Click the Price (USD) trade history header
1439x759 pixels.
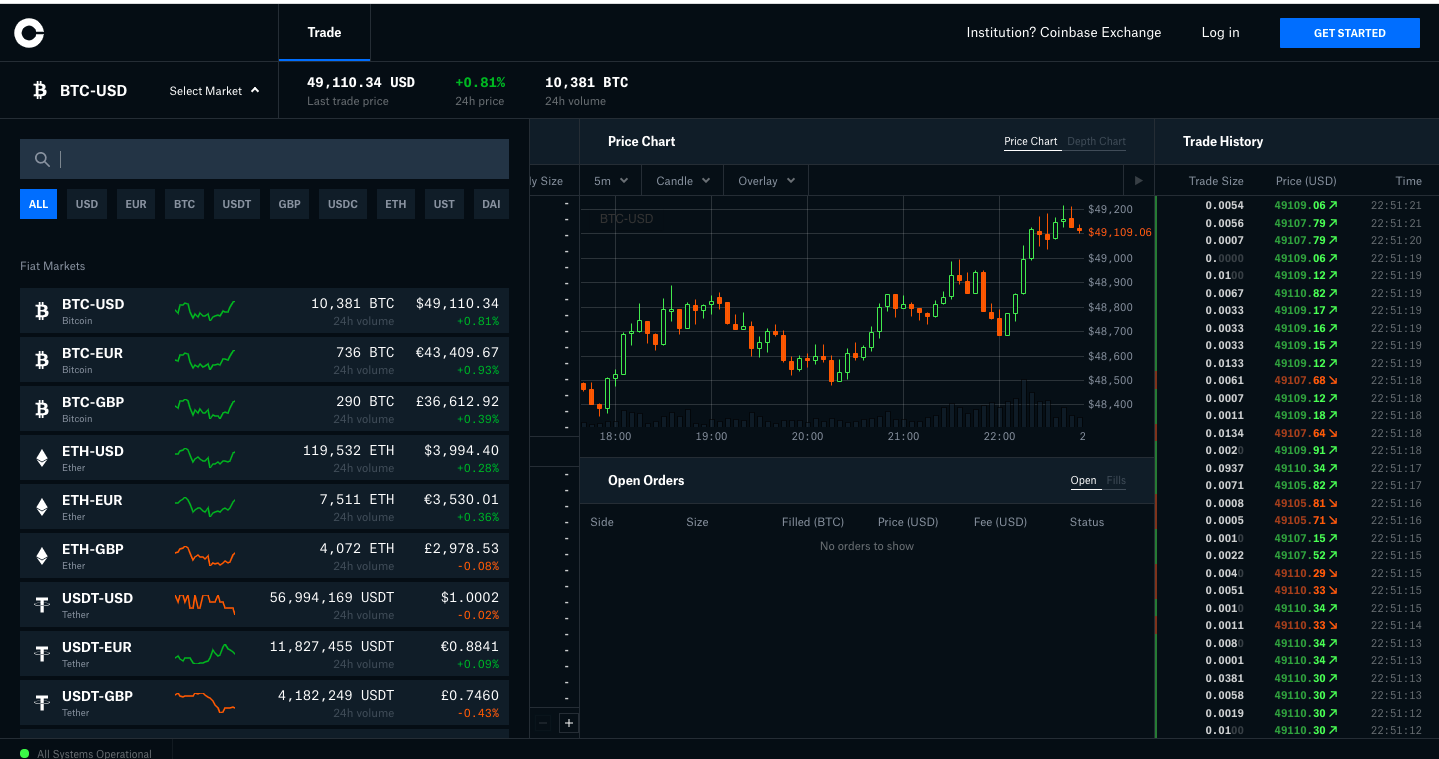point(1306,181)
